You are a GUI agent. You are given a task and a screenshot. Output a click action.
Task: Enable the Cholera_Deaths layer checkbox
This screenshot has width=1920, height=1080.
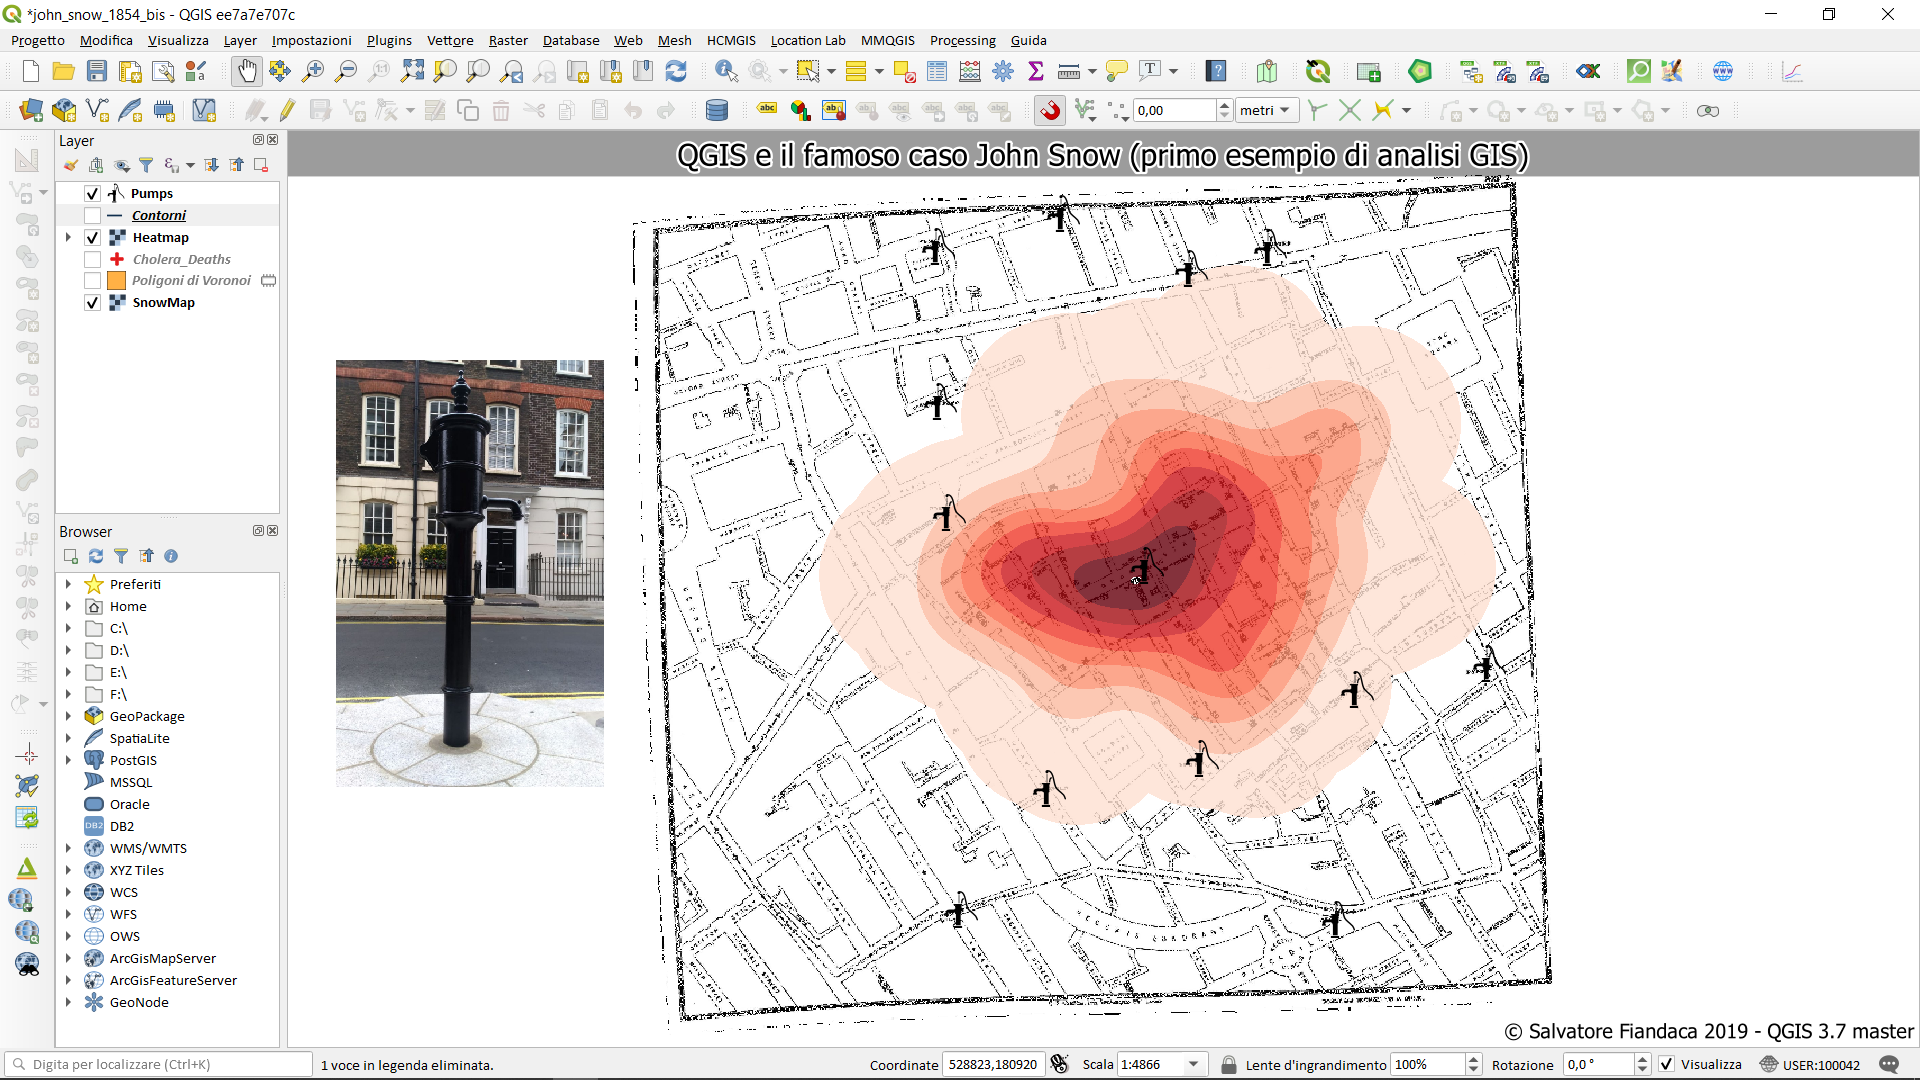93,259
